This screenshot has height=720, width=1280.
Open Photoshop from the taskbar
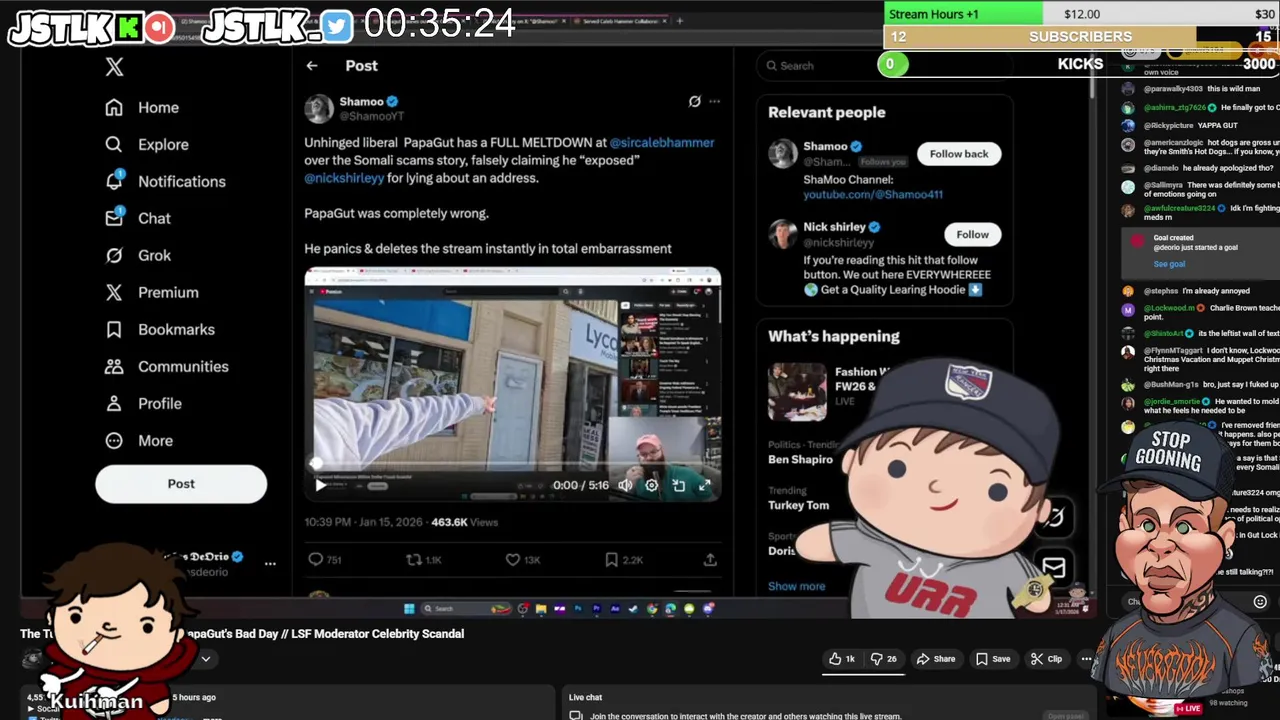[x=578, y=609]
